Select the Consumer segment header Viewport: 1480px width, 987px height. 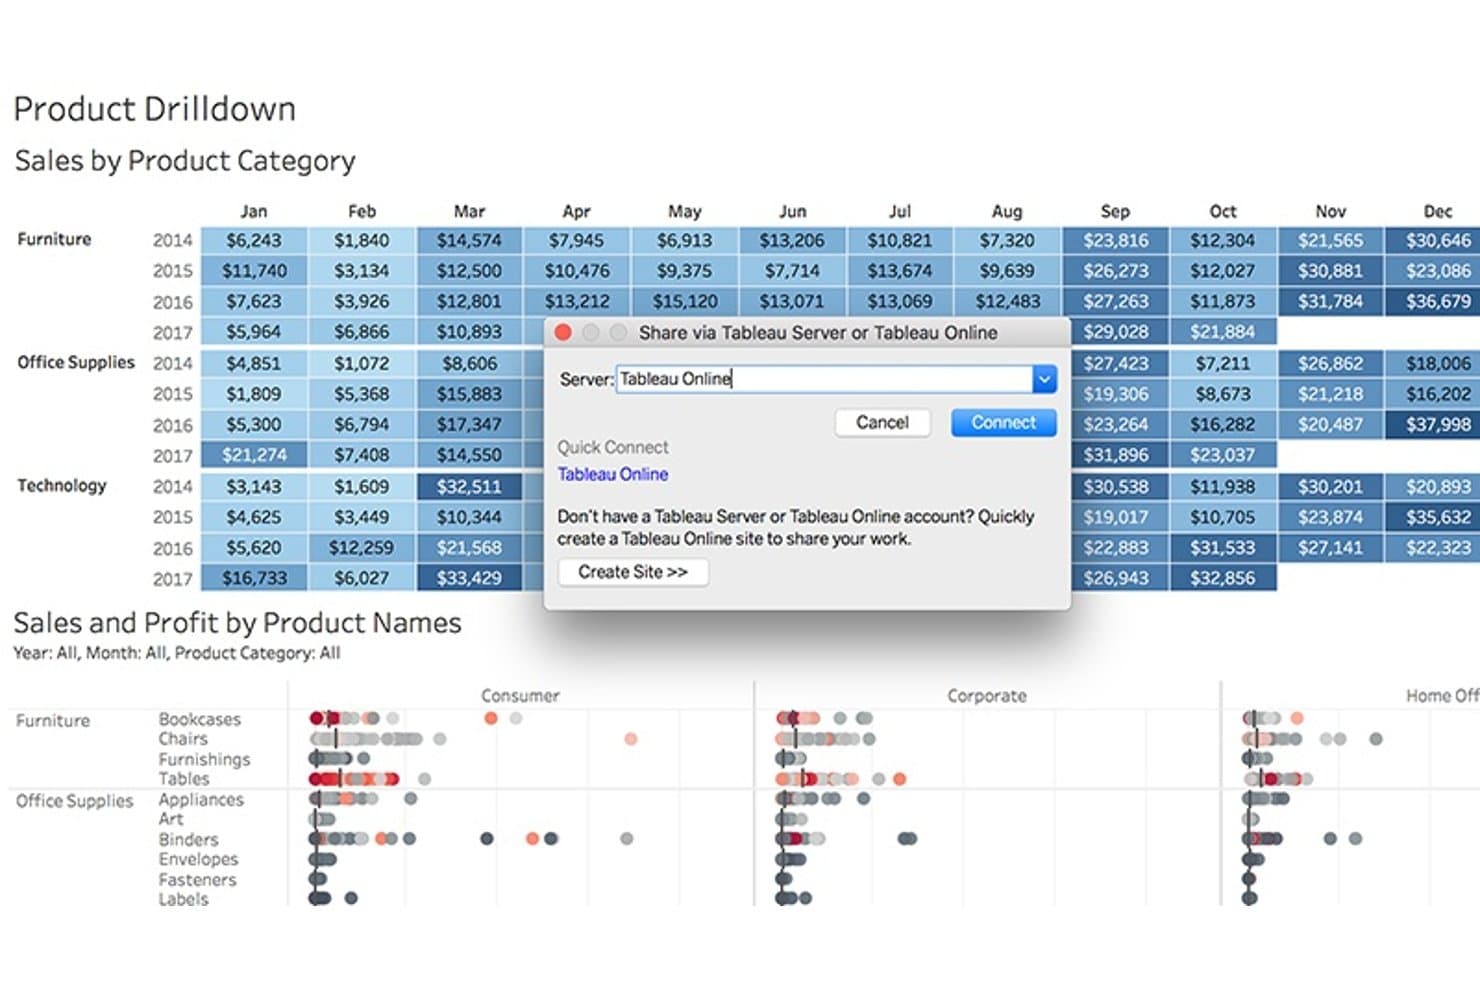coord(520,696)
